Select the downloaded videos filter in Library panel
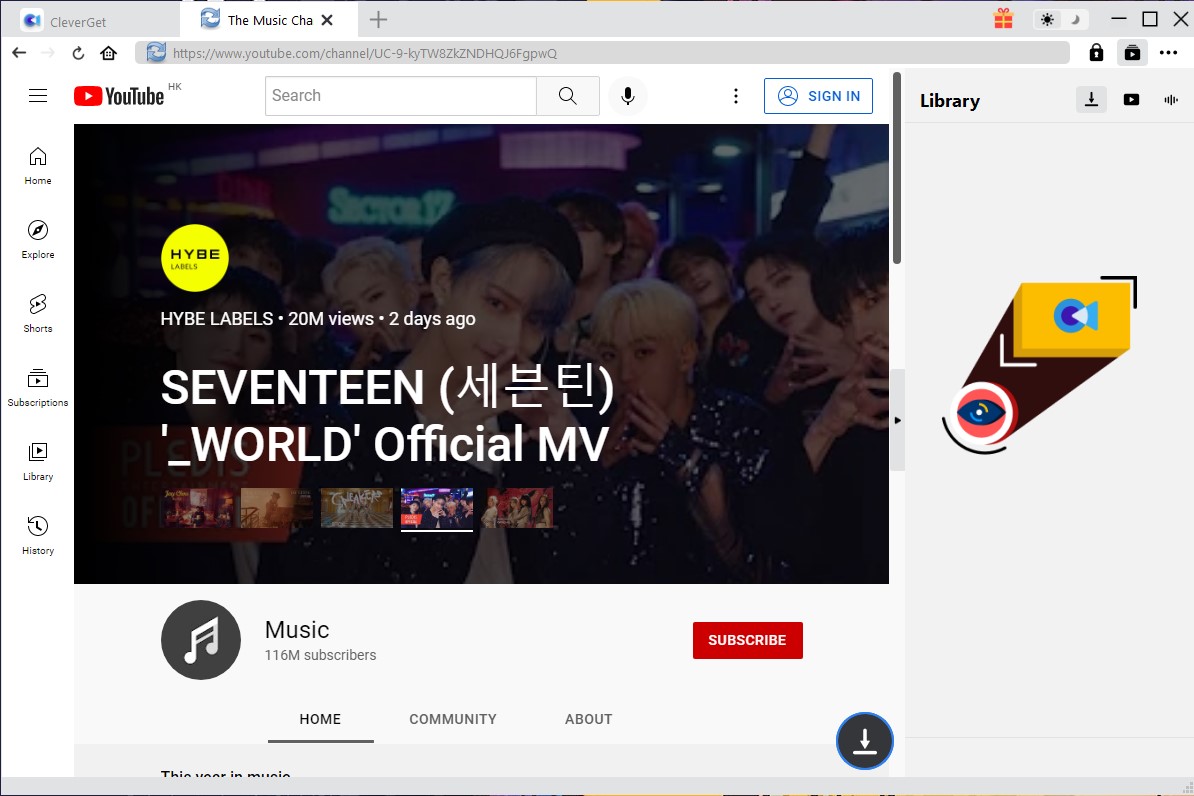This screenshot has height=796, width=1194. (x=1131, y=99)
